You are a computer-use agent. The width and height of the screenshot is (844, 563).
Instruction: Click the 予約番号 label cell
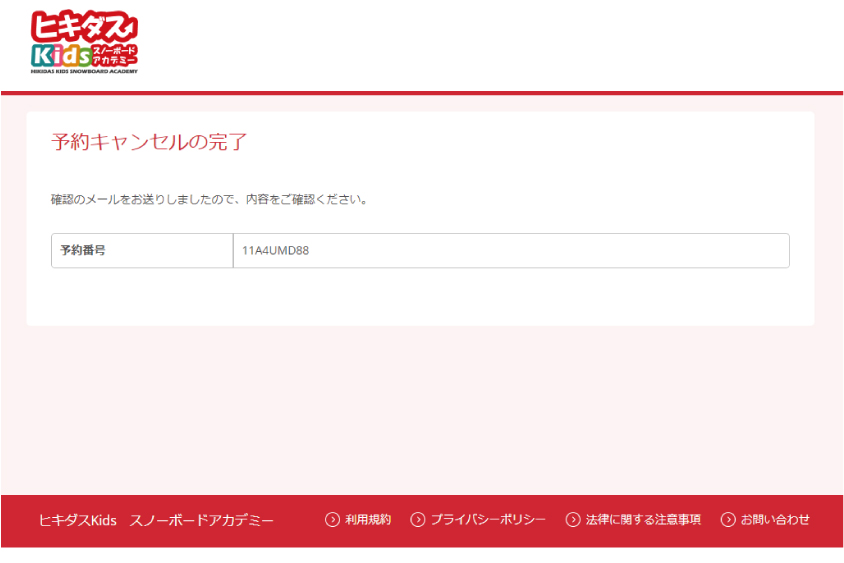point(142,250)
